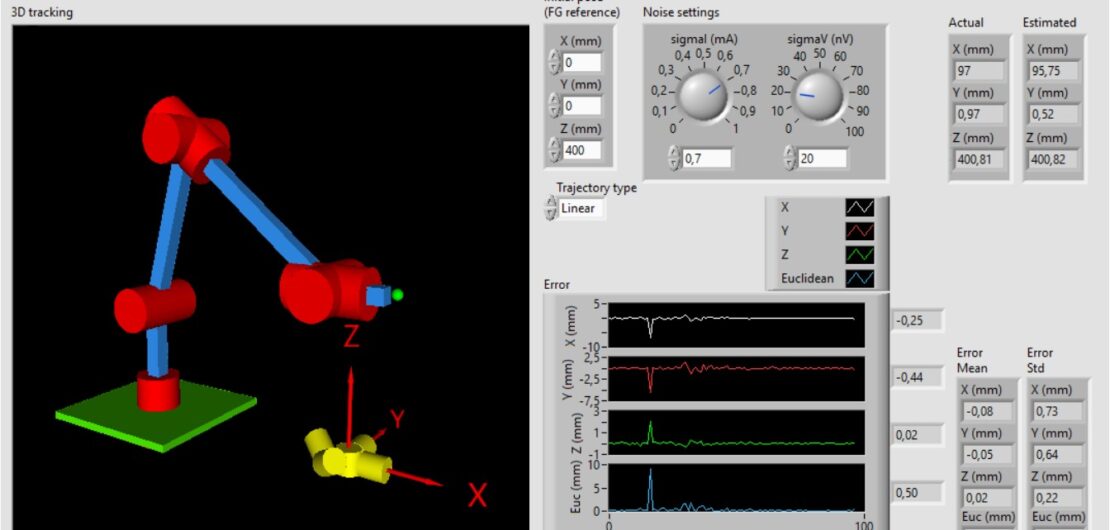Click the stepper arrows beside initial pose X
Image resolution: width=1110 pixels, height=530 pixels.
coord(554,62)
